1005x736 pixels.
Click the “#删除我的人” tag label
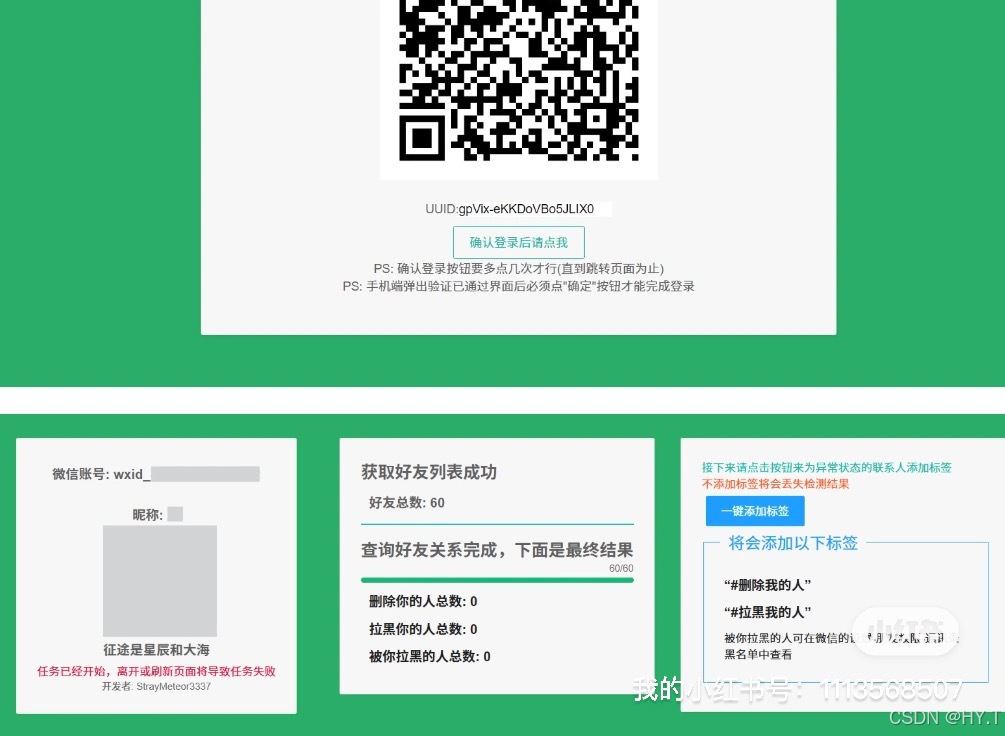point(767,585)
